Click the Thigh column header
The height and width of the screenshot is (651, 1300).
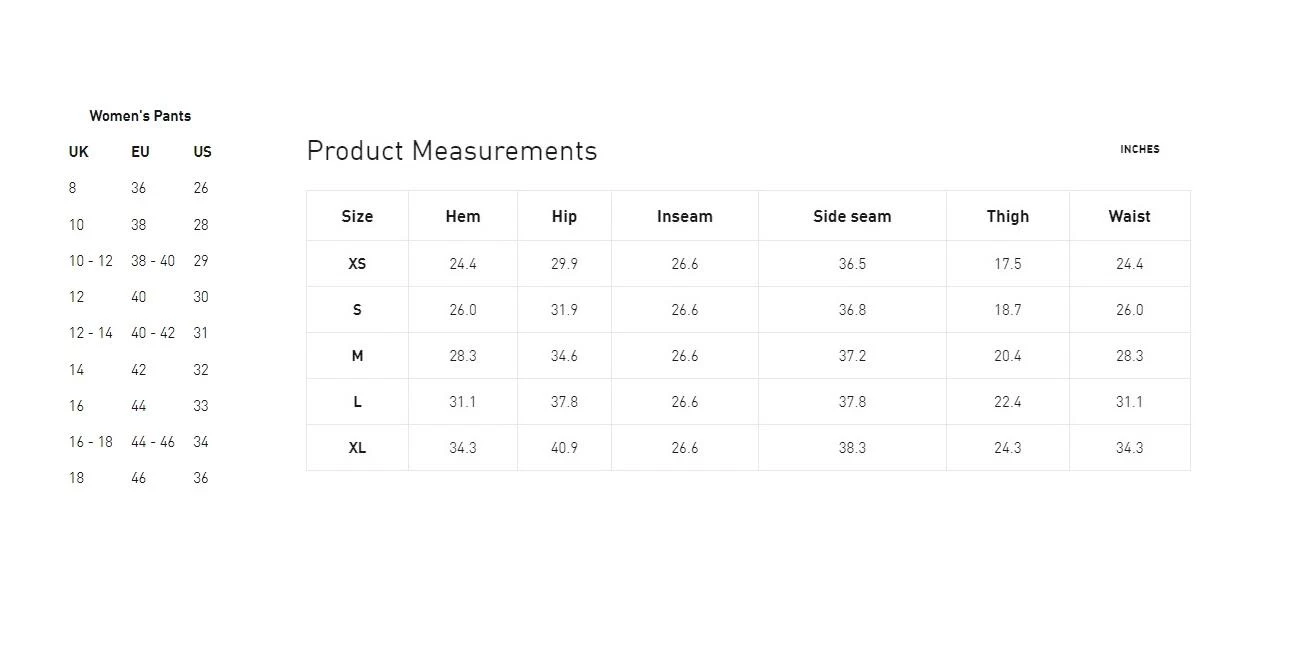tap(1007, 216)
